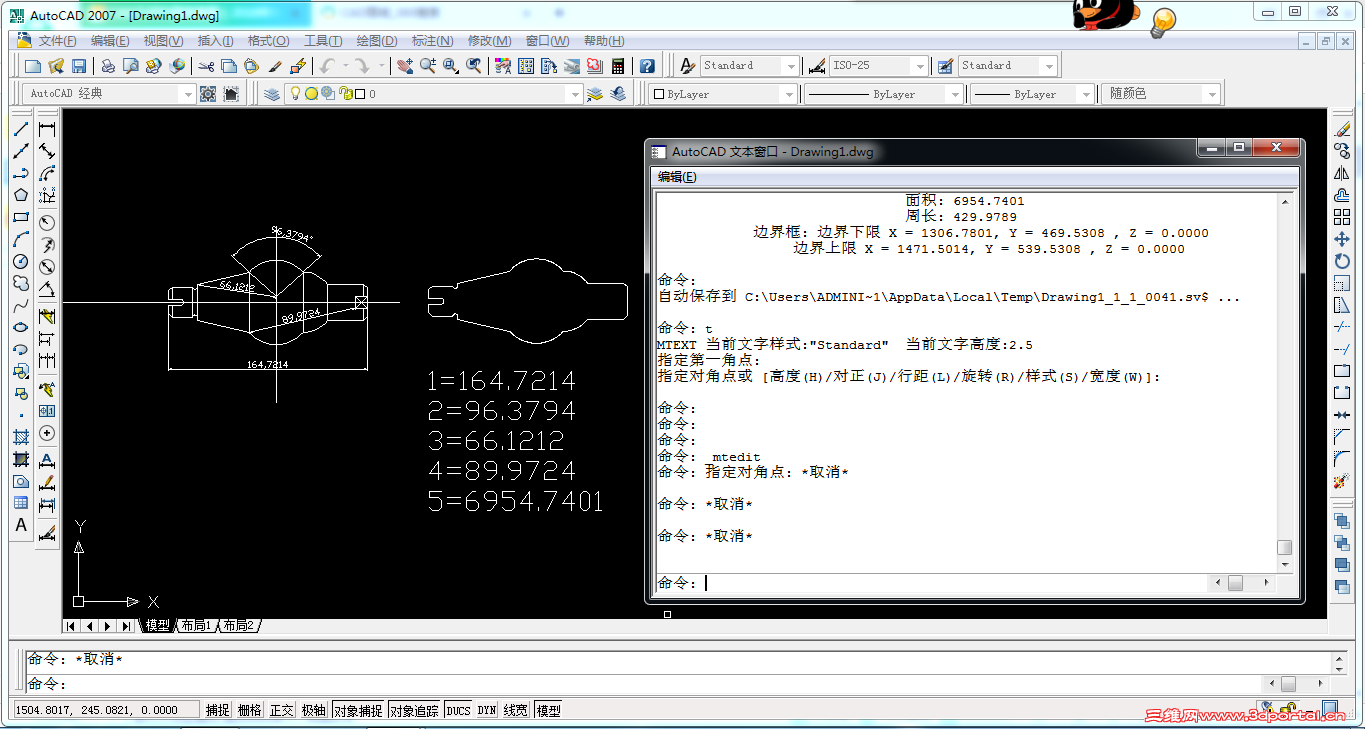Select the Rotate modify tool
The height and width of the screenshot is (729, 1365).
[1342, 261]
